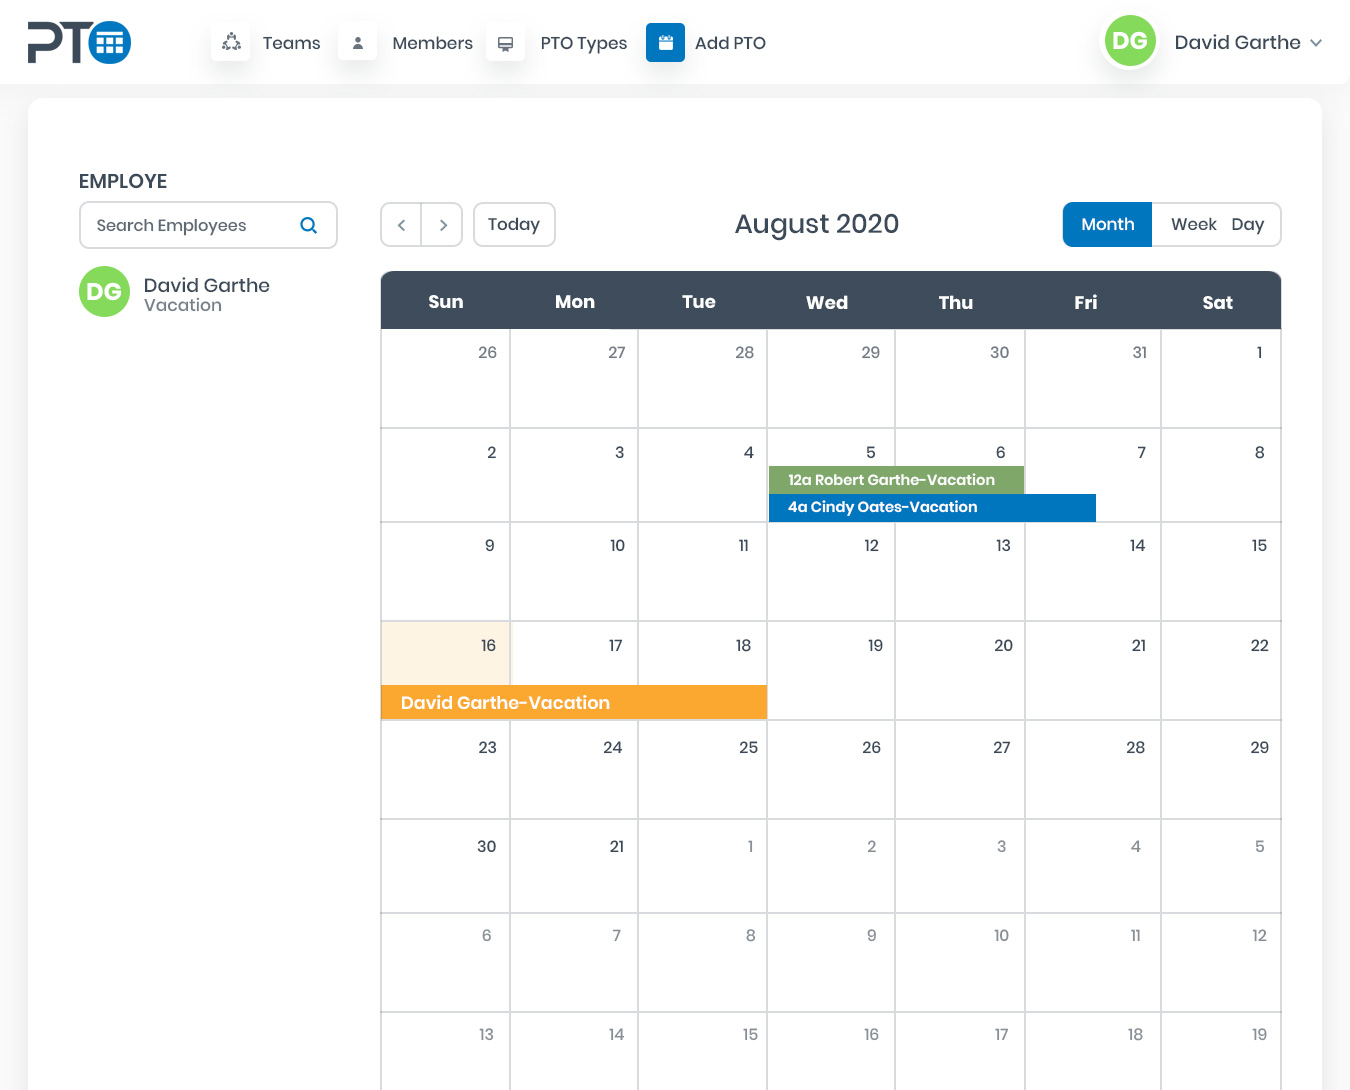Viewport: 1350px width, 1090px height.
Task: Click the PTO Types monitor icon
Action: 506,43
